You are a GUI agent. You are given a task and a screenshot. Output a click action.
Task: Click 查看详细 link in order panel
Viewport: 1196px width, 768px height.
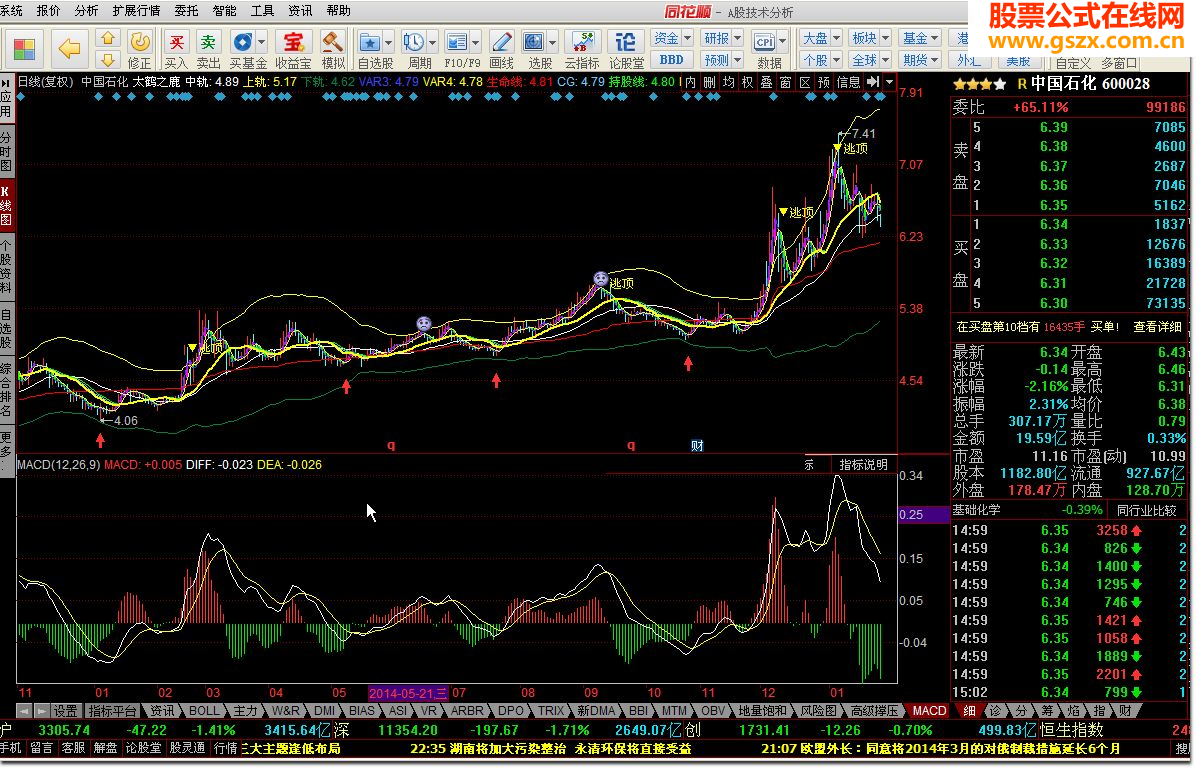[1157, 326]
